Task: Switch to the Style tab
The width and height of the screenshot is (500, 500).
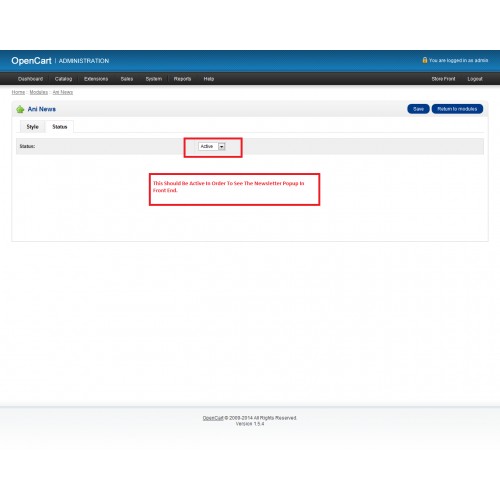Action: coord(32,127)
